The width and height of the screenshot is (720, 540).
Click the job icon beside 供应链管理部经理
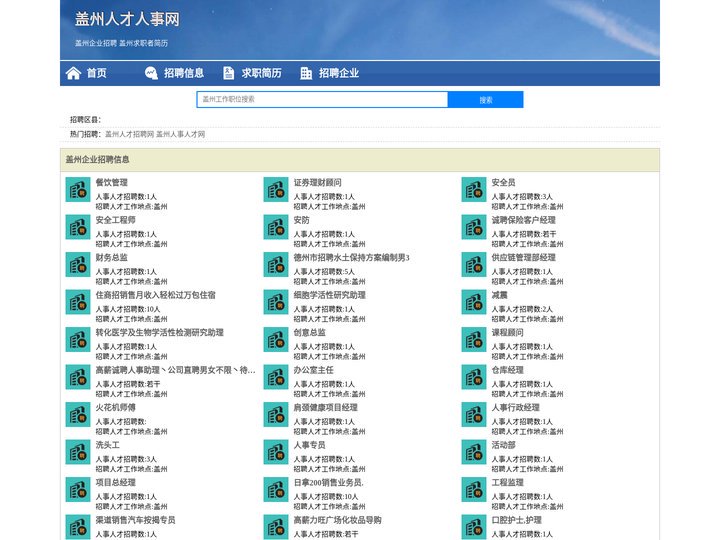coord(474,264)
